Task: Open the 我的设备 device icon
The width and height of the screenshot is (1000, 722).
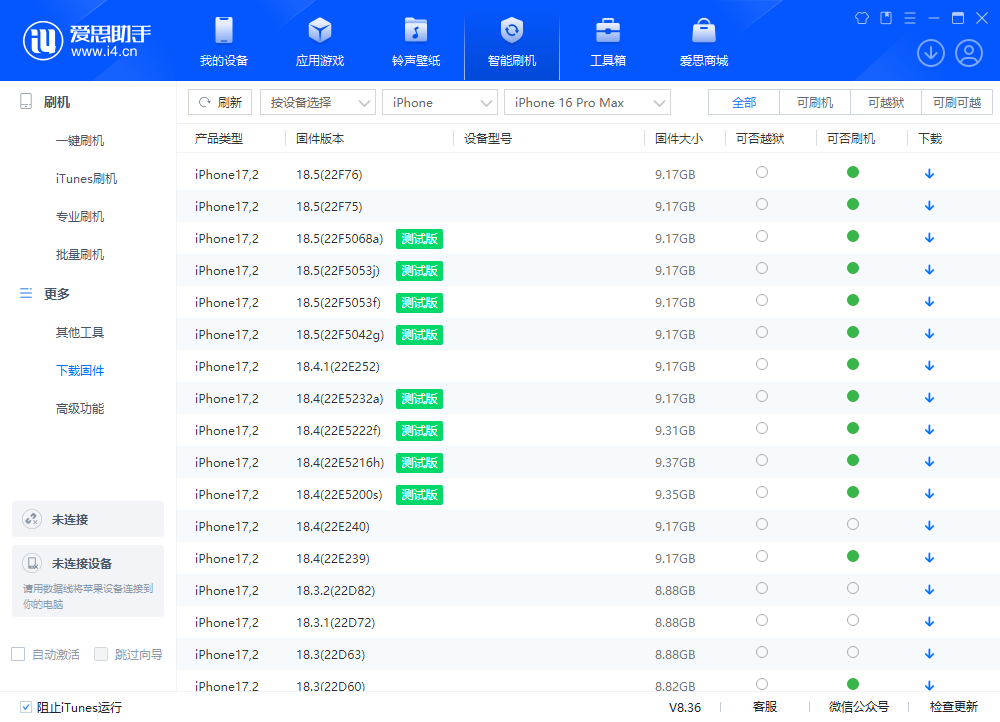Action: (x=224, y=30)
